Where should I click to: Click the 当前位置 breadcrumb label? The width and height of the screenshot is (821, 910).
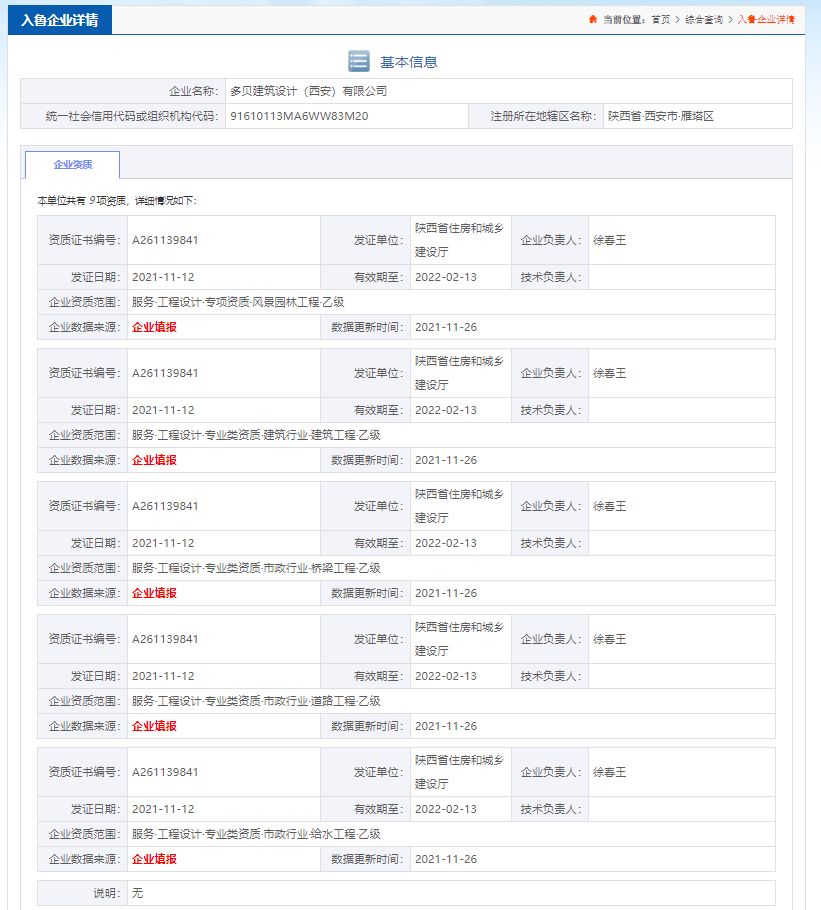(624, 20)
